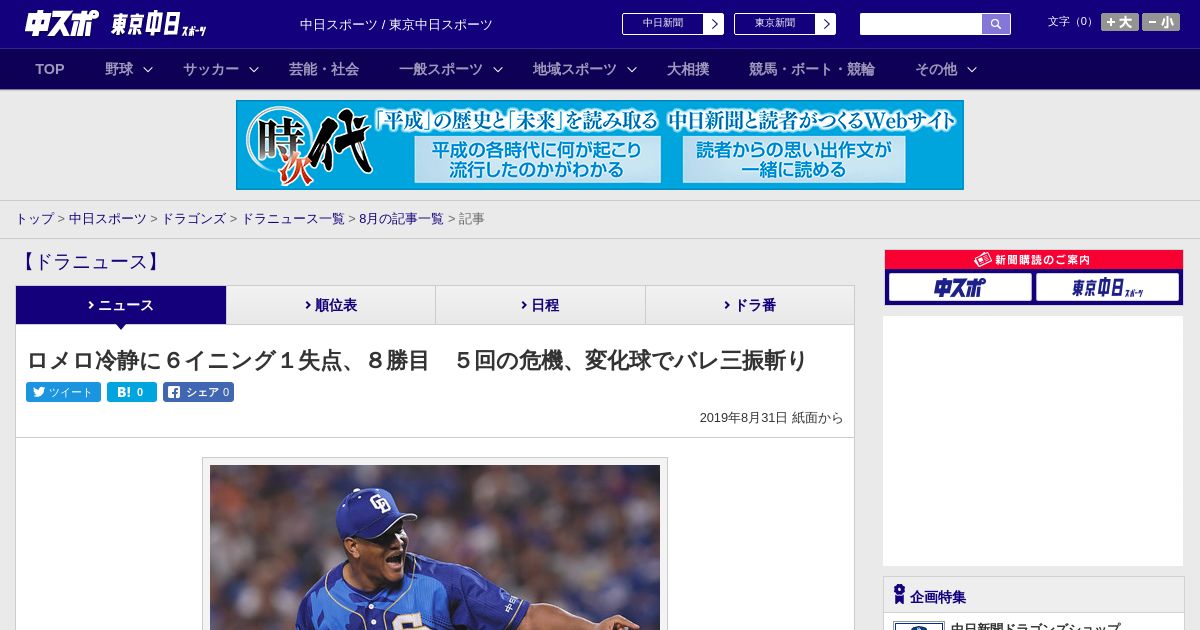The width and height of the screenshot is (1200, 630).
Task: Click the 【ドラニュース】 section title
Action: click(x=90, y=262)
